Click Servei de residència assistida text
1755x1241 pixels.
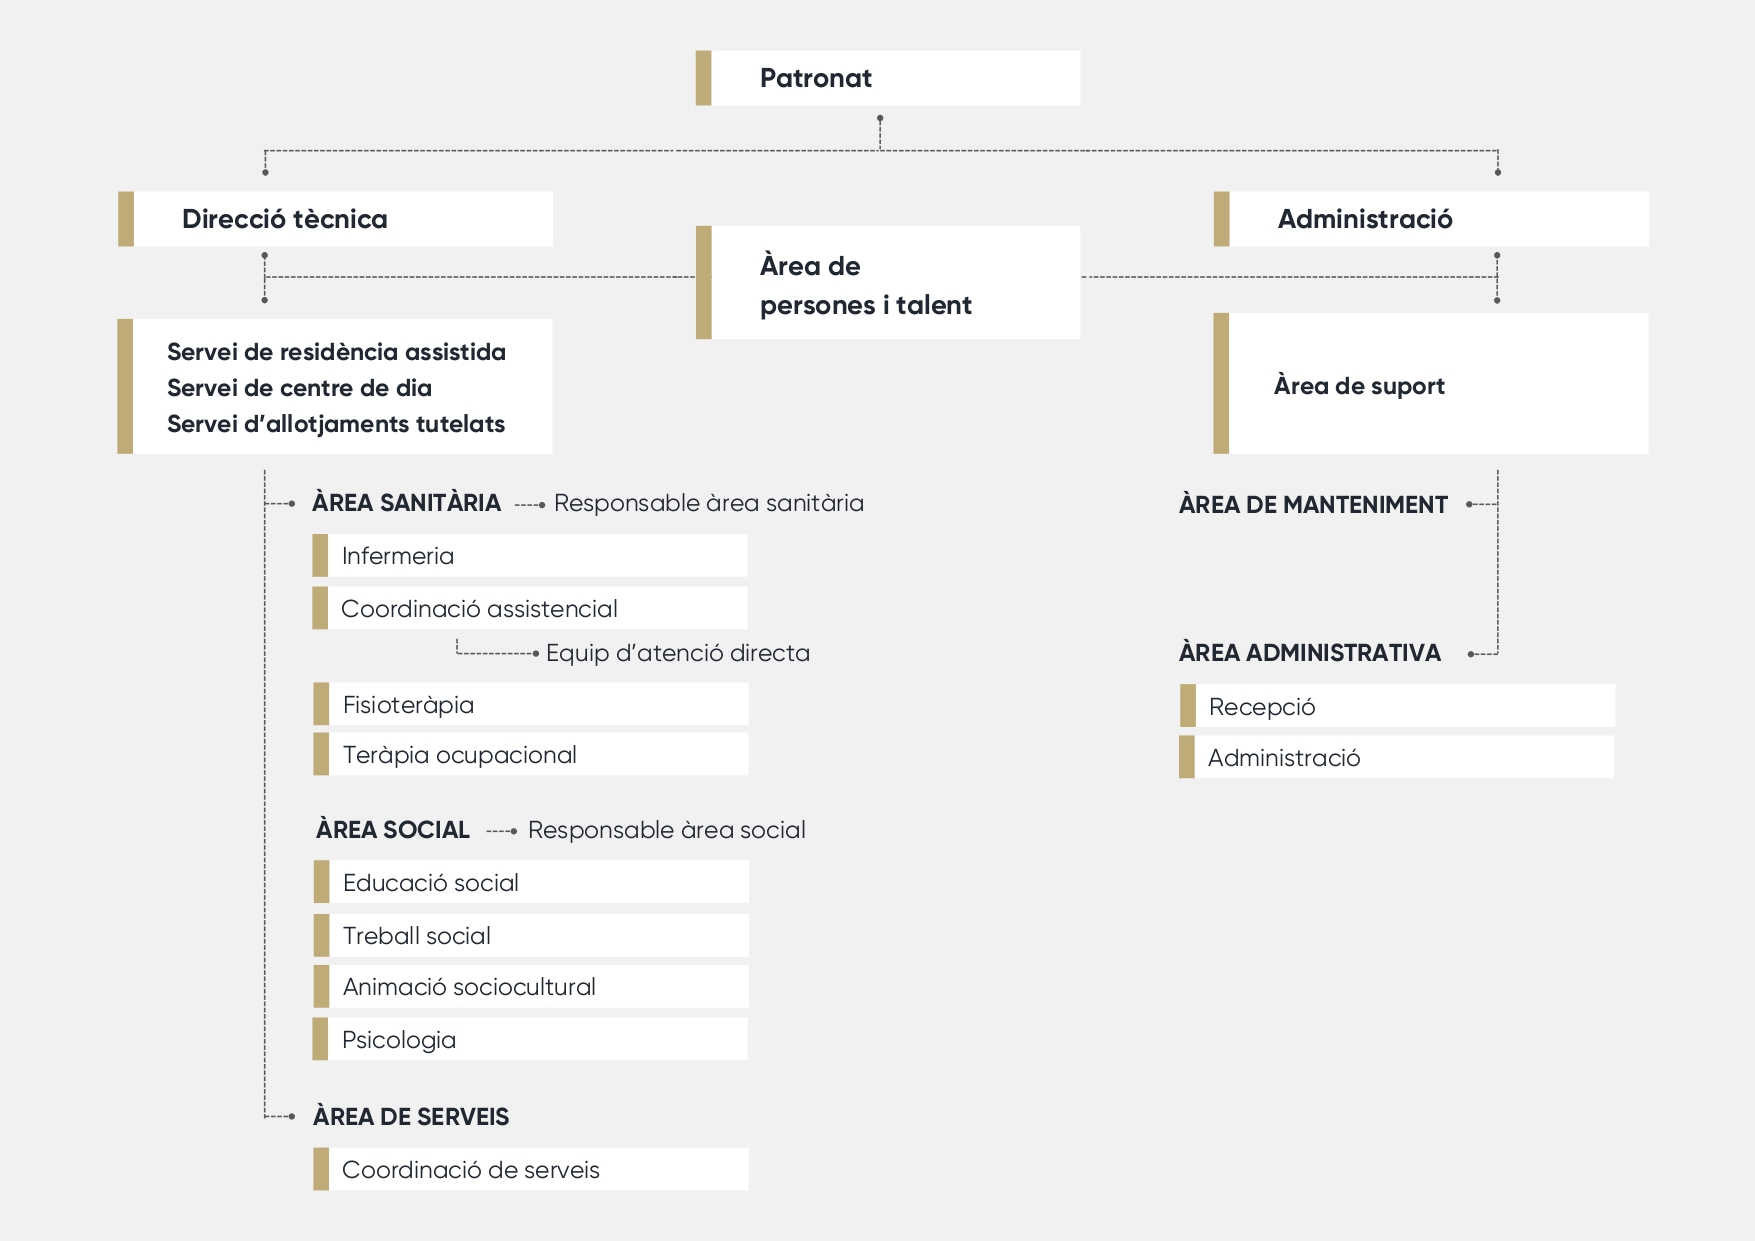(x=336, y=352)
